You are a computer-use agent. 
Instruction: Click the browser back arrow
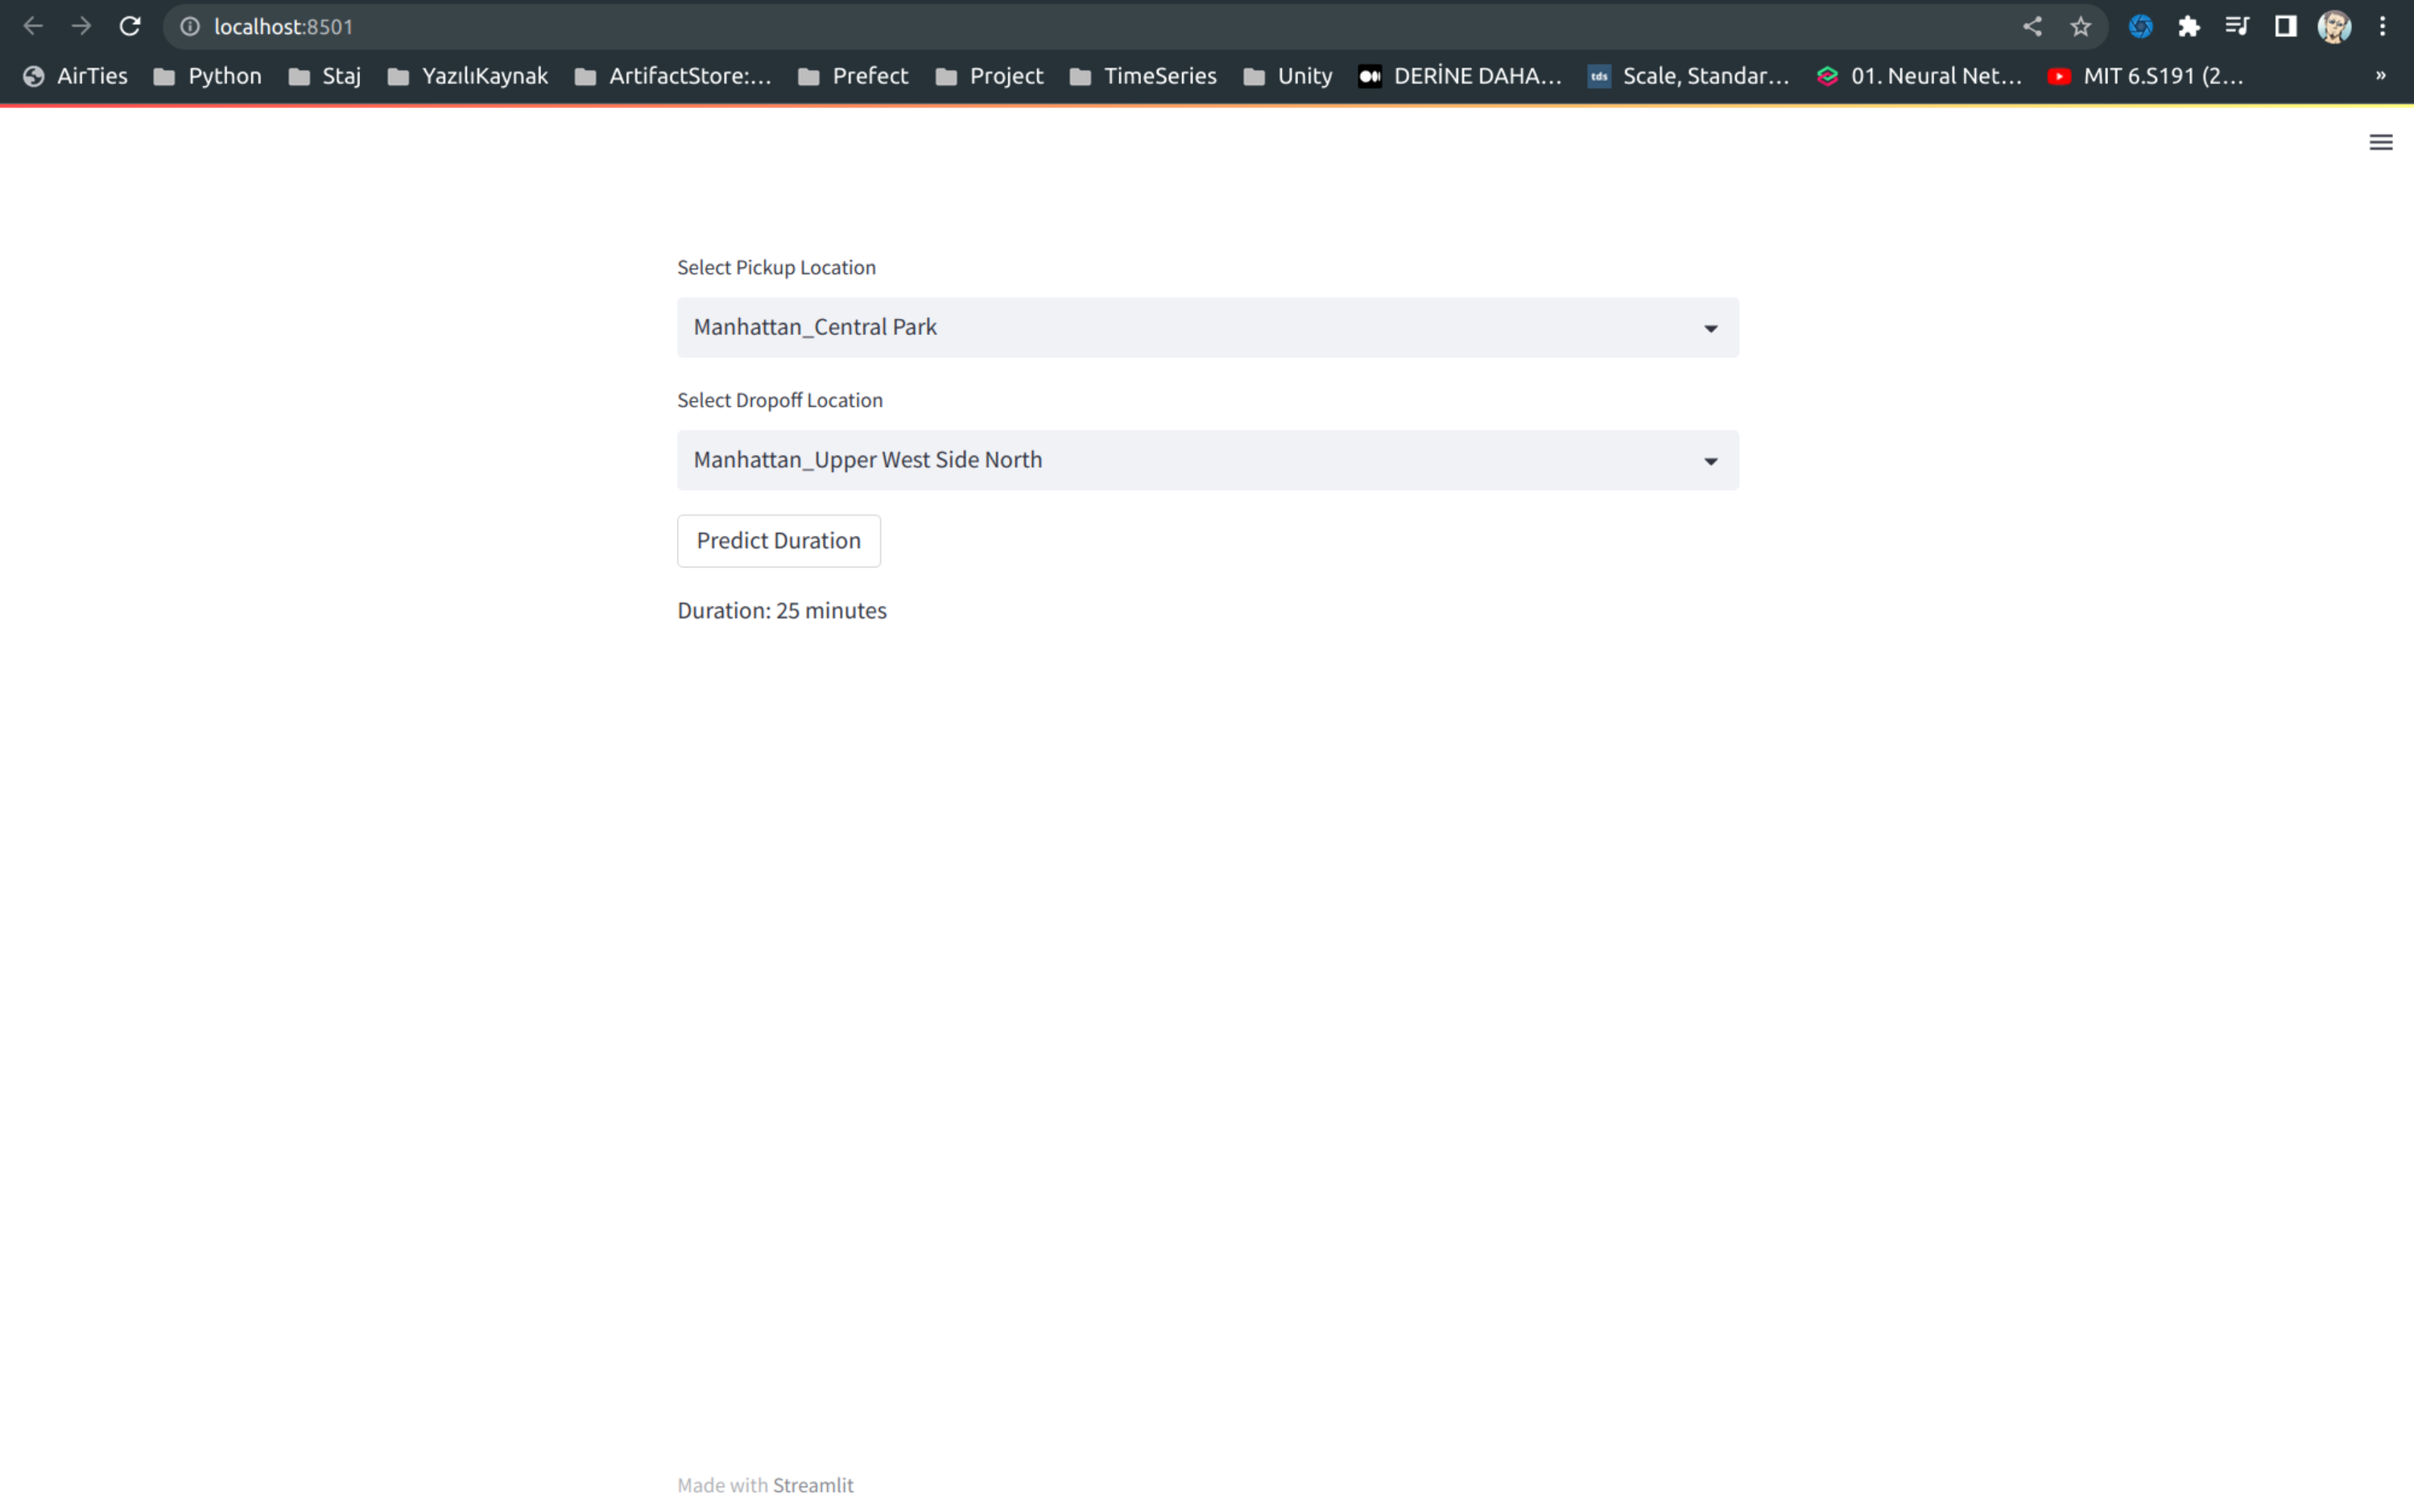34,26
